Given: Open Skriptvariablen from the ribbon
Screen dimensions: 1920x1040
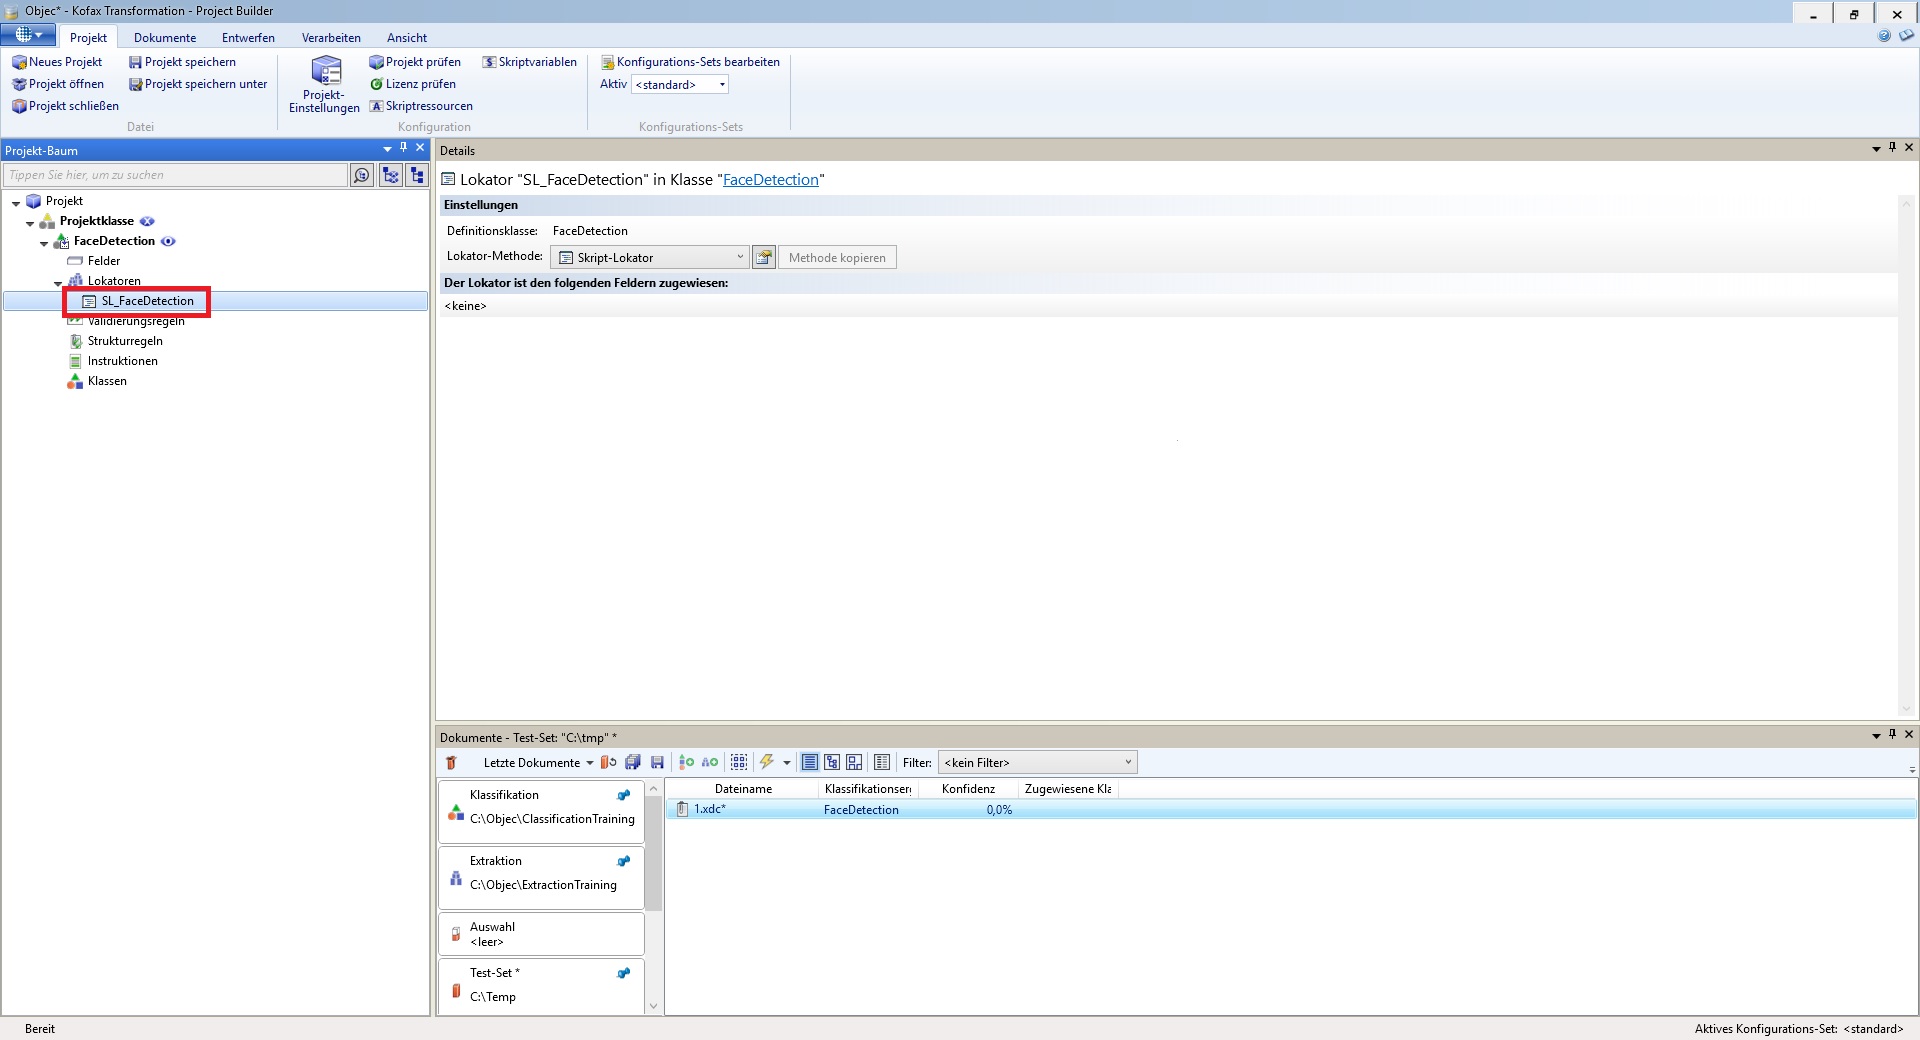Looking at the screenshot, I should pyautogui.click(x=529, y=62).
